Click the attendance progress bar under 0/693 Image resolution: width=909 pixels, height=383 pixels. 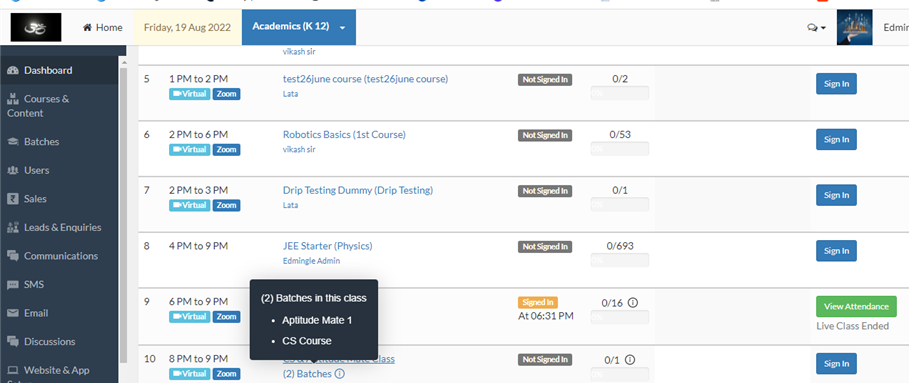pos(620,261)
